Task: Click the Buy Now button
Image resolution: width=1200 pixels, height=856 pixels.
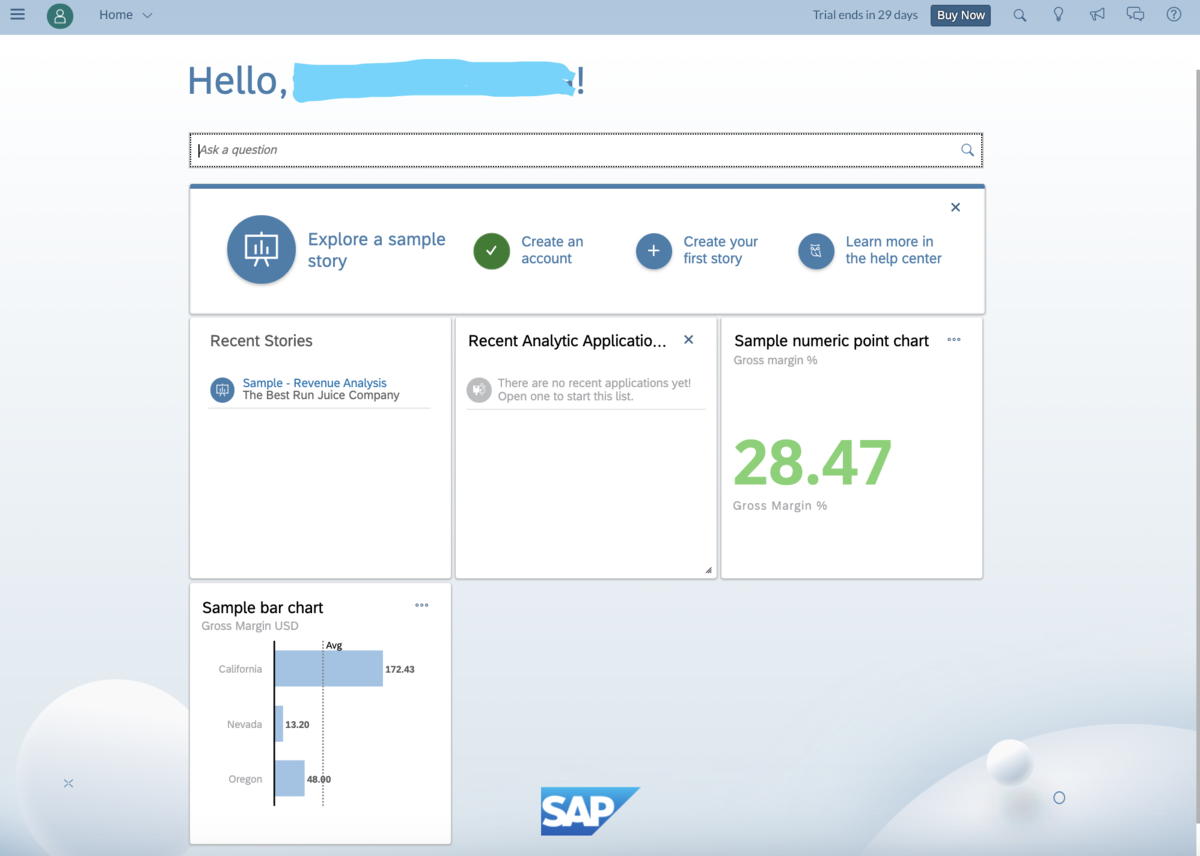Action: pyautogui.click(x=961, y=15)
